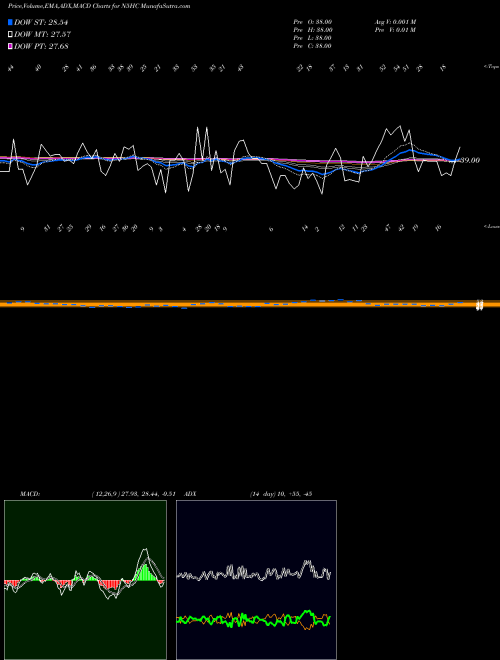Image resolution: width=500 pixels, height=660 pixels.
Task: Select the DOW PT value text
Action: (41, 46)
